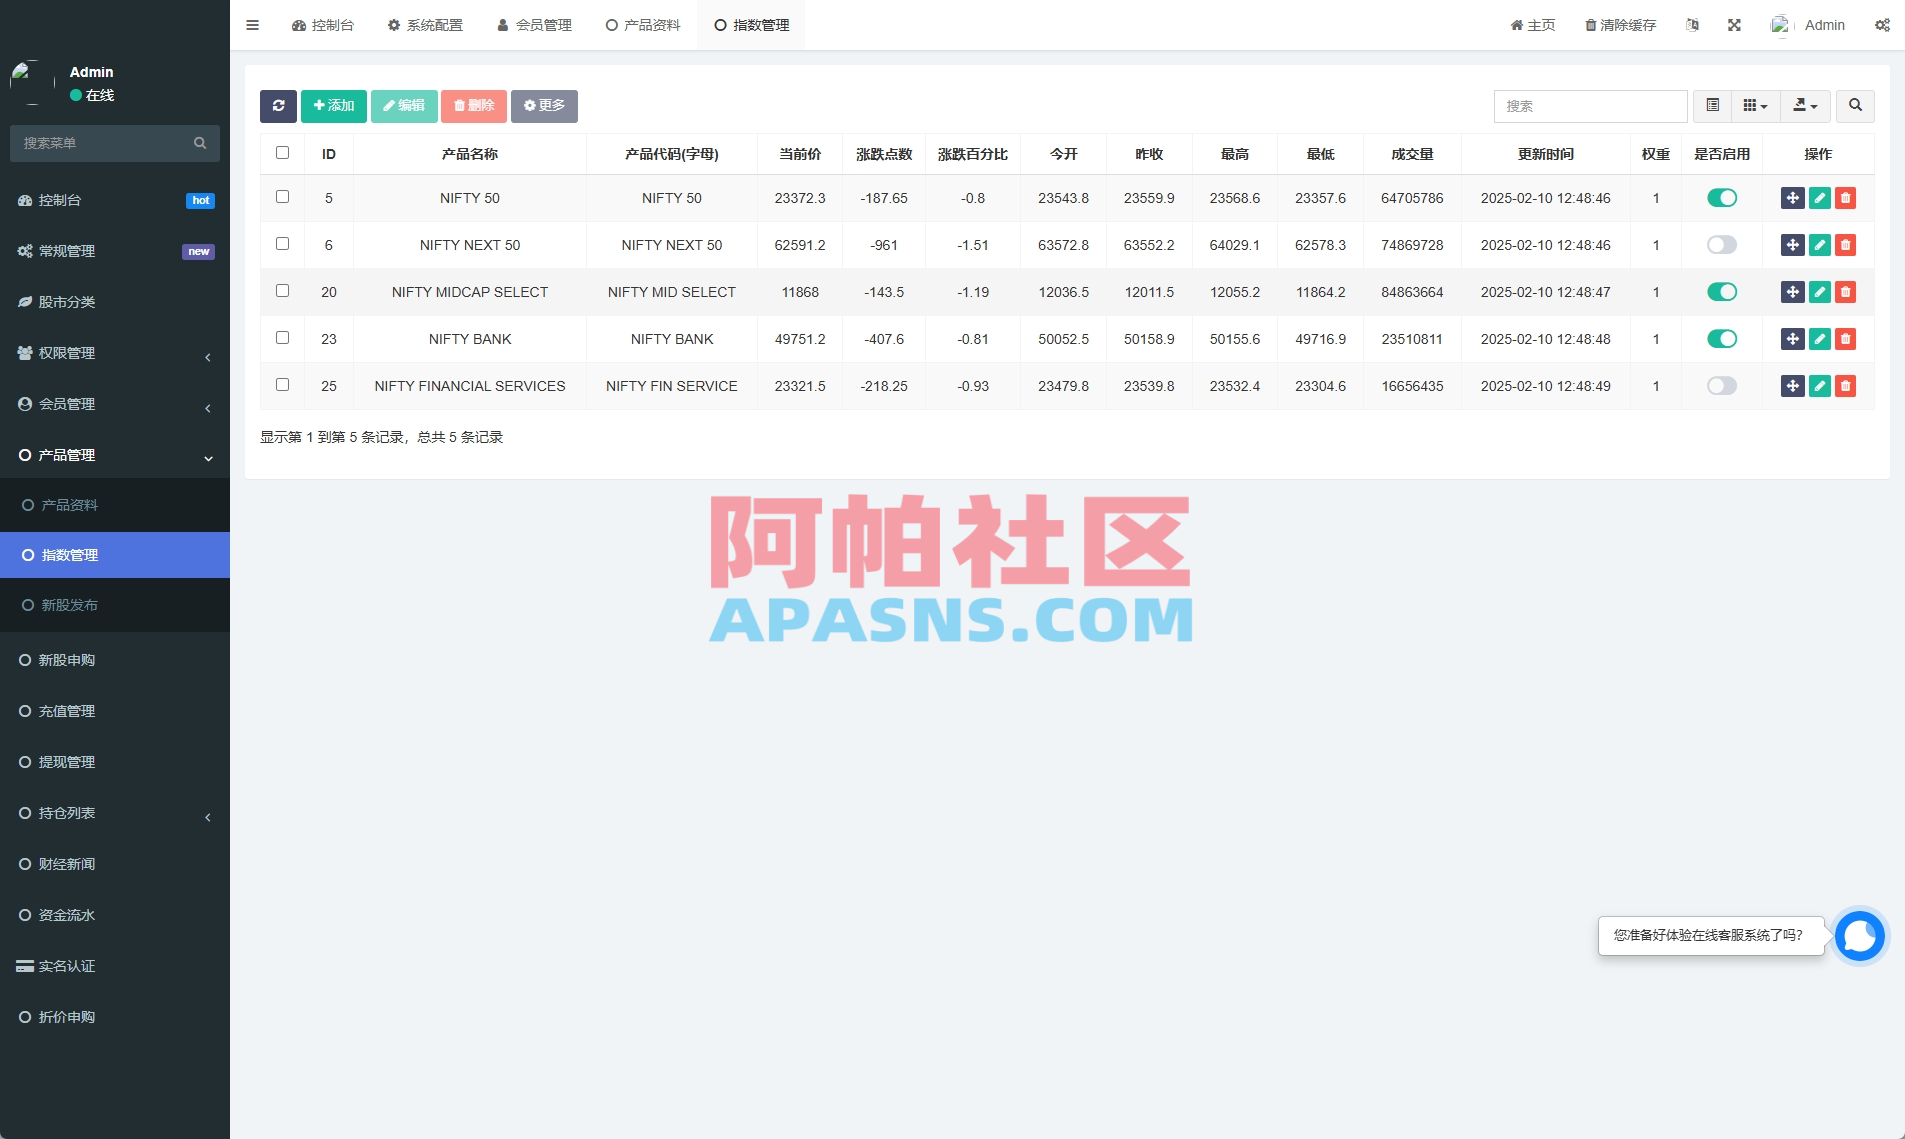Edit the NIFTY BANK row via pencil icon
This screenshot has height=1139, width=1905.
click(1817, 339)
